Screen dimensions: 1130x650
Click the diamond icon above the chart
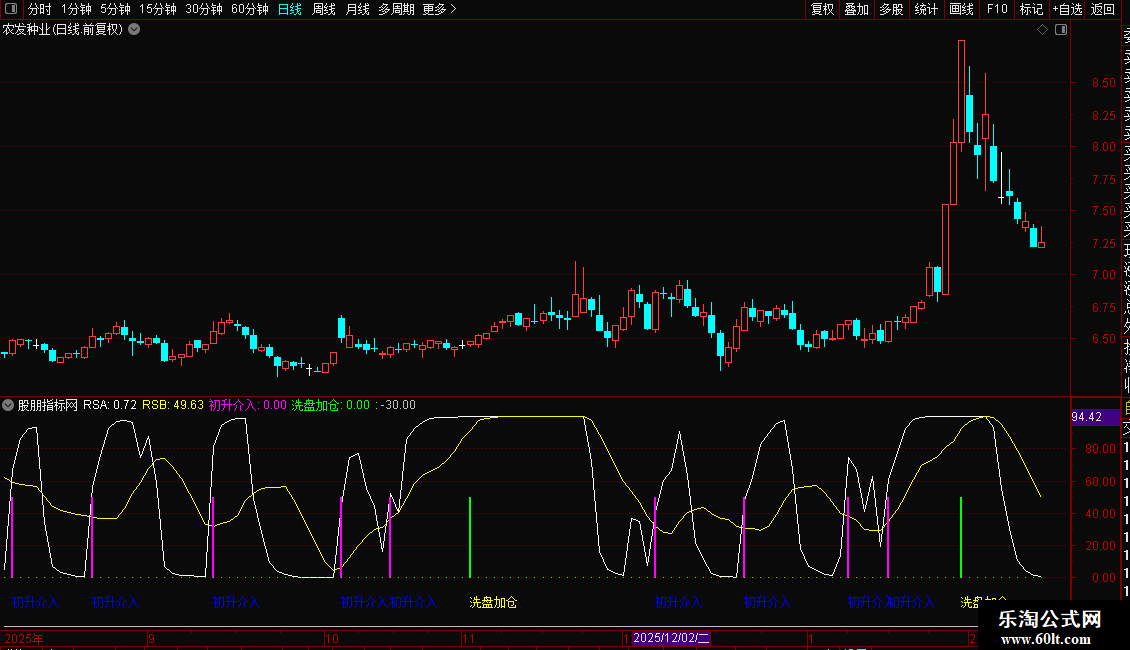click(x=1043, y=30)
